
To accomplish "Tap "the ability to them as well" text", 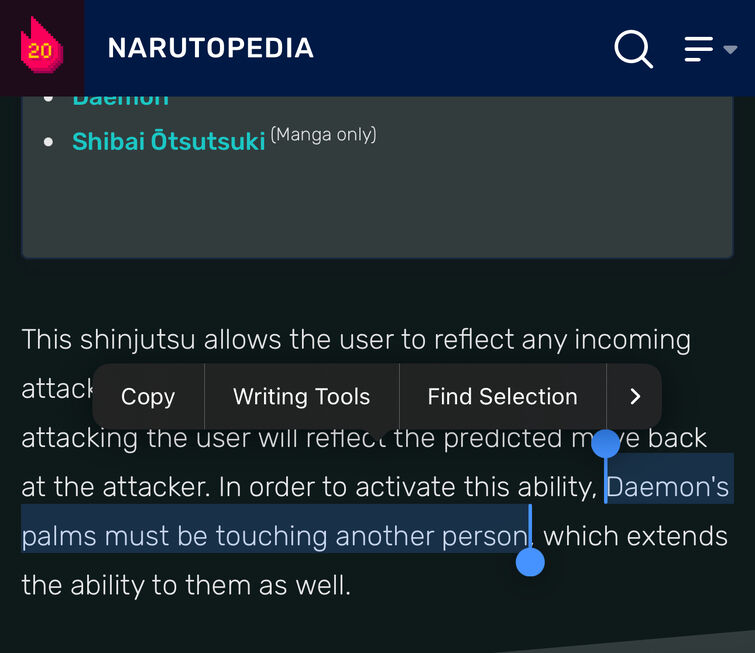I will point(186,586).
